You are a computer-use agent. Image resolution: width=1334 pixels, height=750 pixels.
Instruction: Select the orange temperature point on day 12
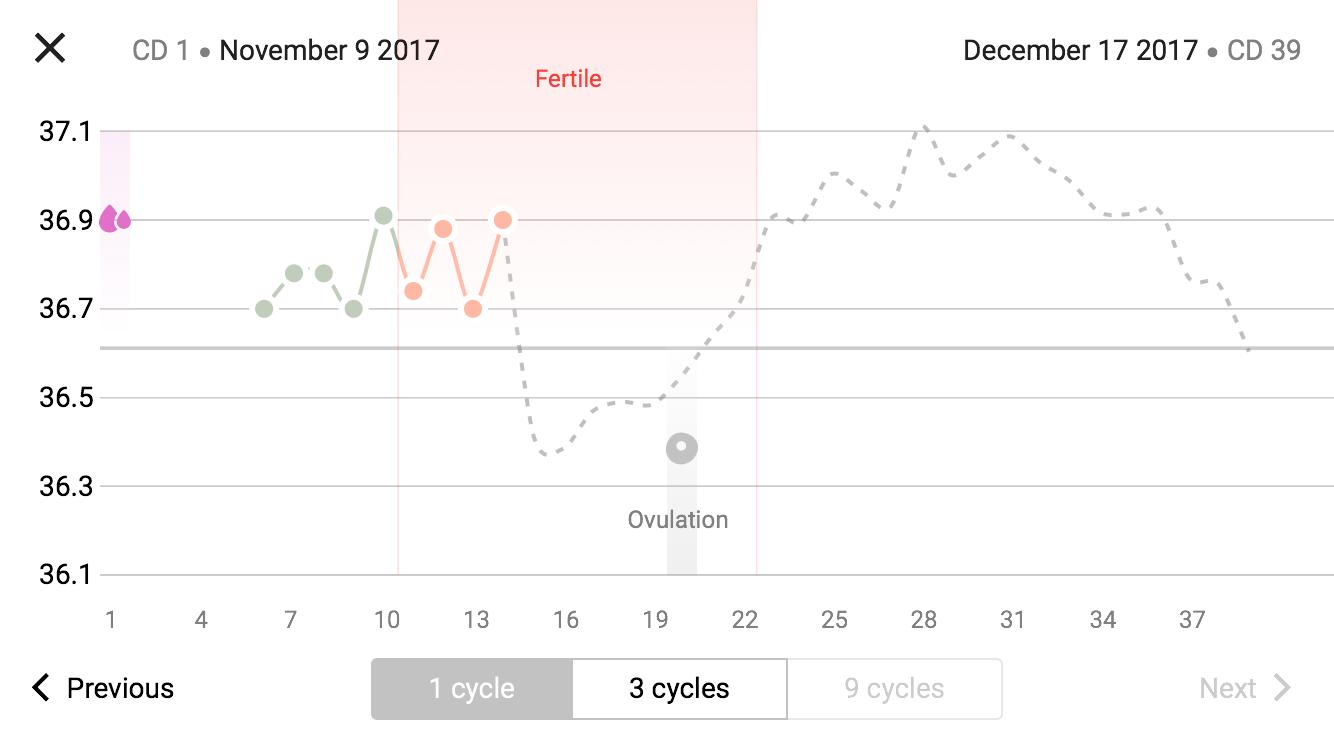(x=443, y=229)
